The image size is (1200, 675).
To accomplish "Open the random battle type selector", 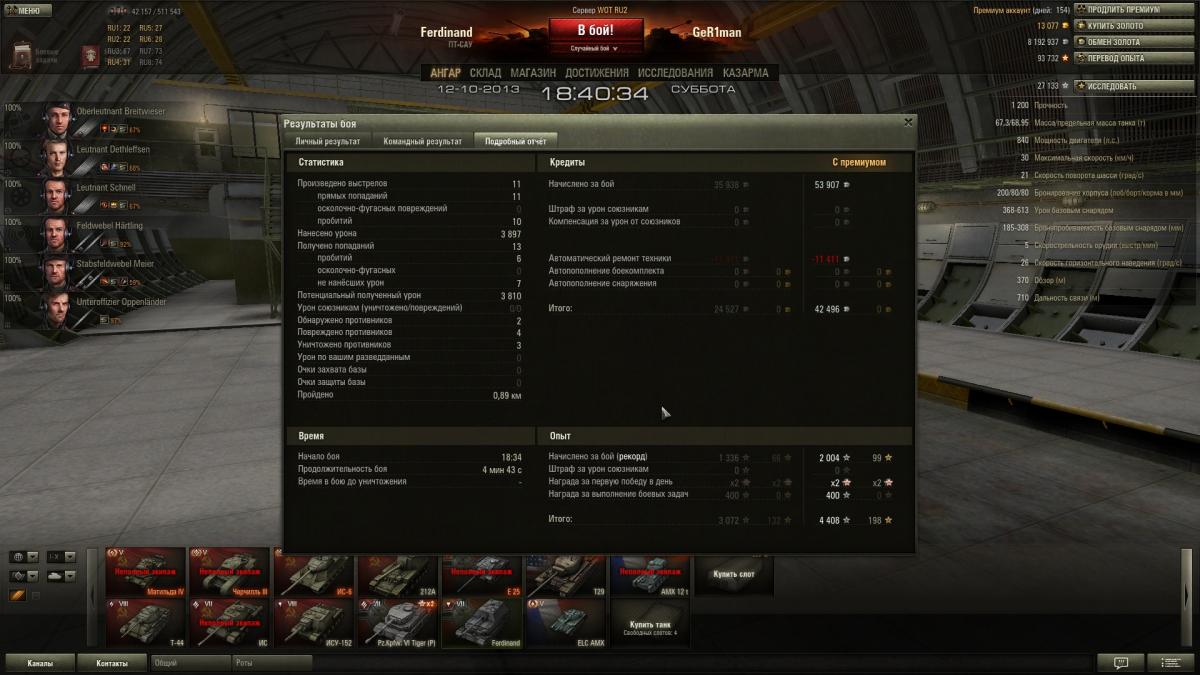I will (x=594, y=48).
